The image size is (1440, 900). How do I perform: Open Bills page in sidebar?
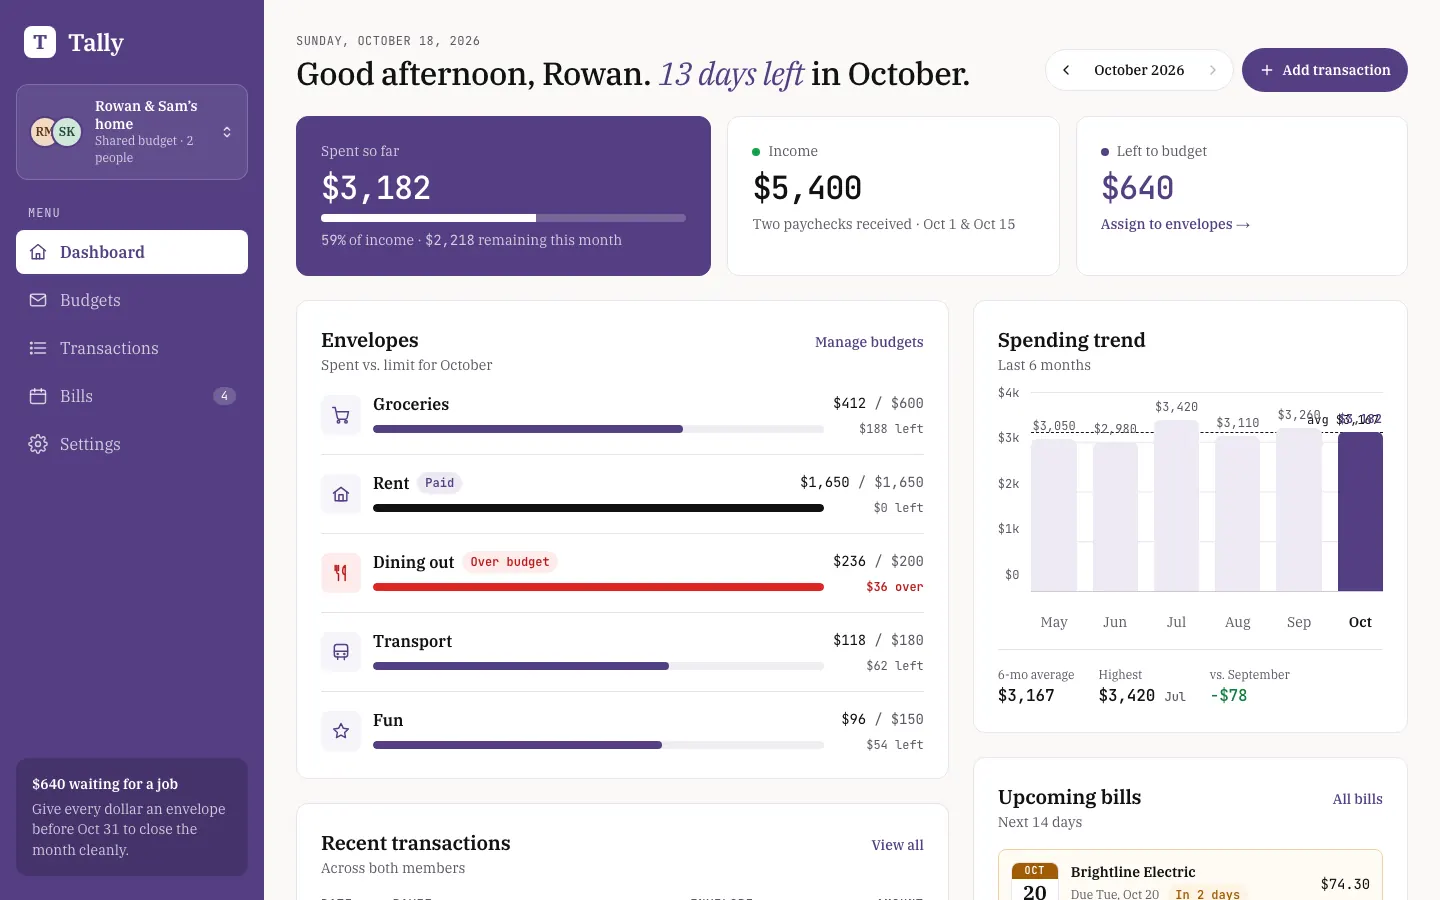click(132, 396)
